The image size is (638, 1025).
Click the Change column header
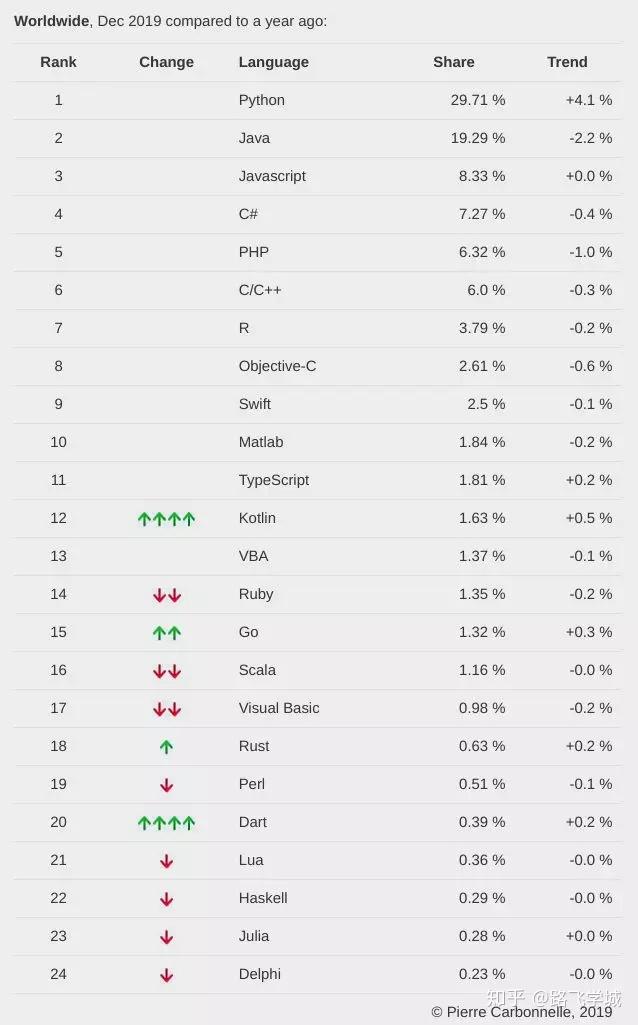point(166,62)
